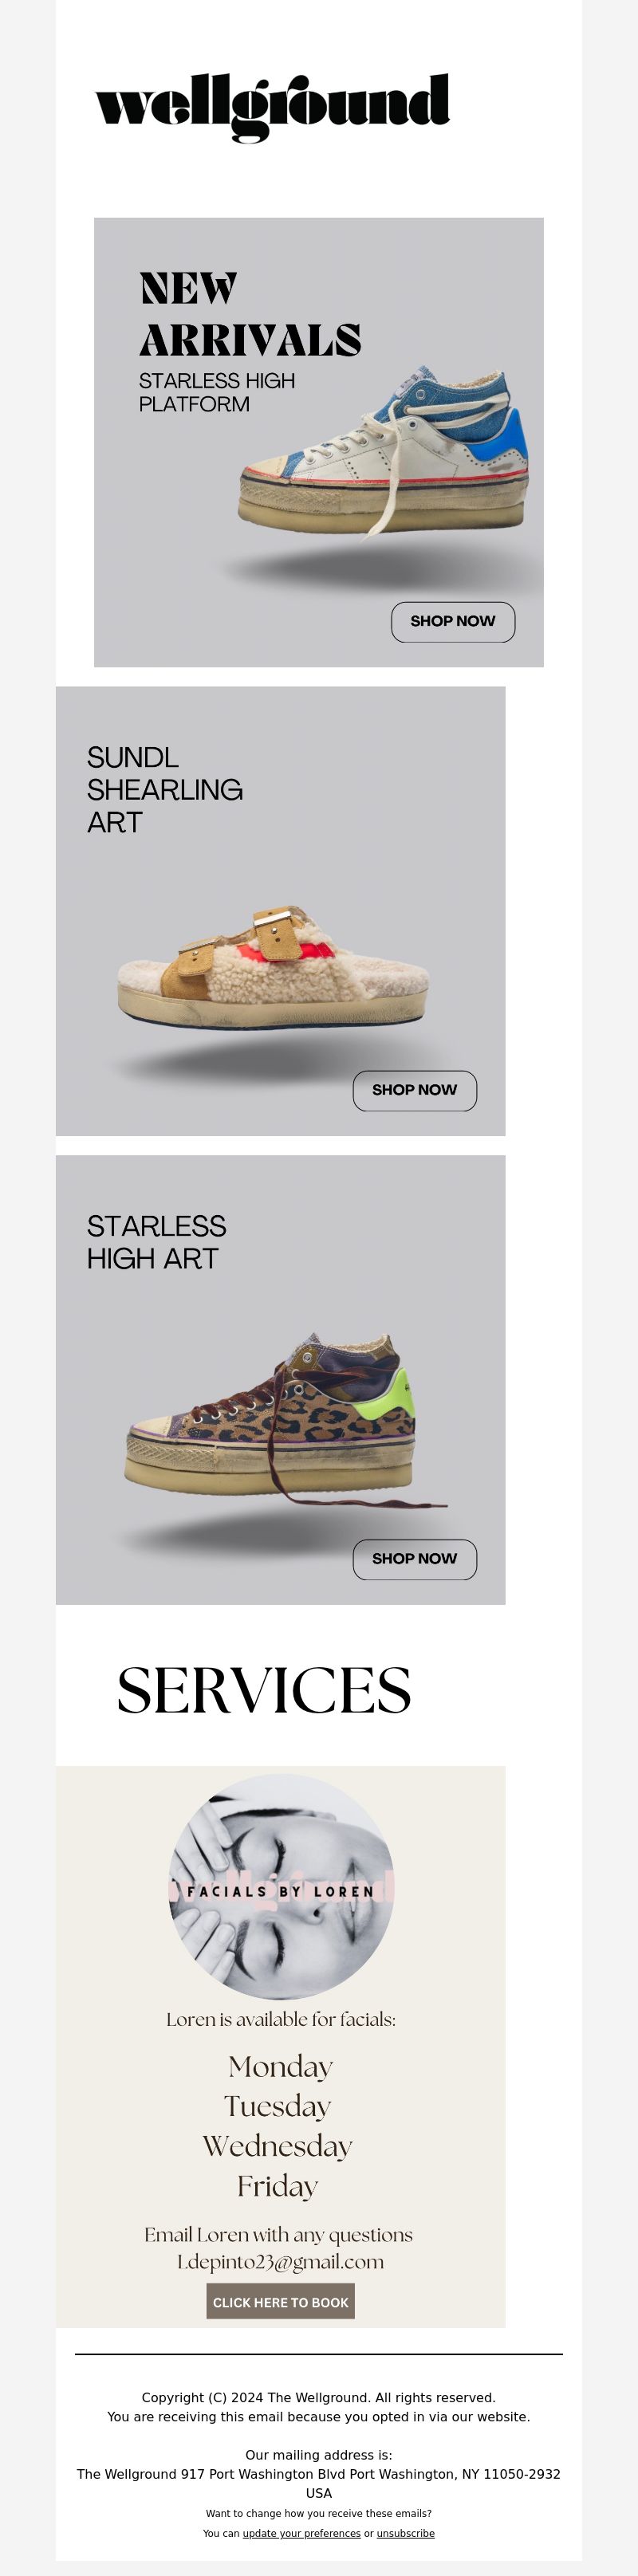
Task: Click the Sundl Shearling Art title
Action: tap(164, 790)
